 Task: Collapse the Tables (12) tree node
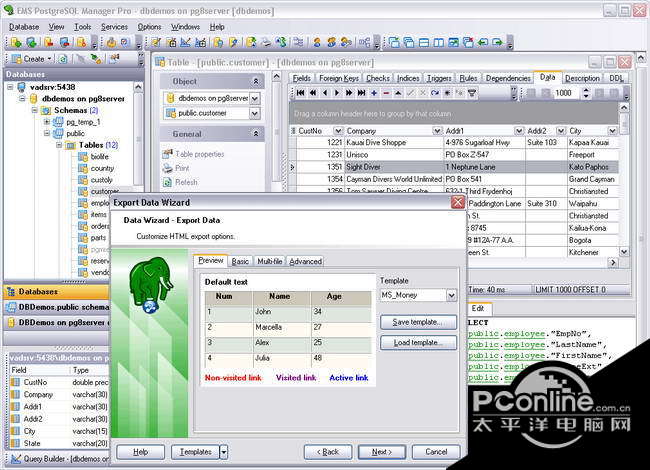[59, 145]
